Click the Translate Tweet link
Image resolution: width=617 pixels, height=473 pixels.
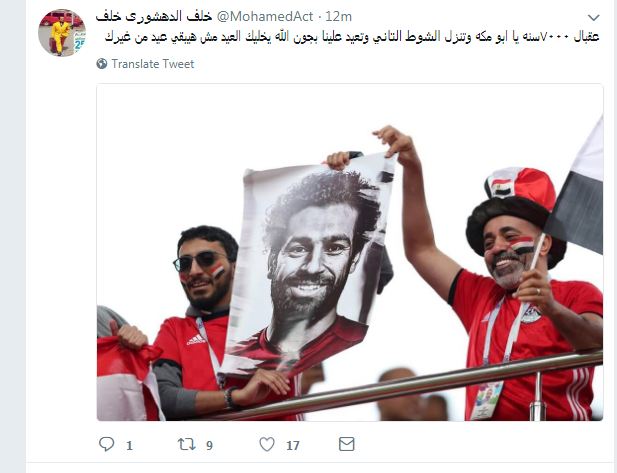tap(153, 64)
